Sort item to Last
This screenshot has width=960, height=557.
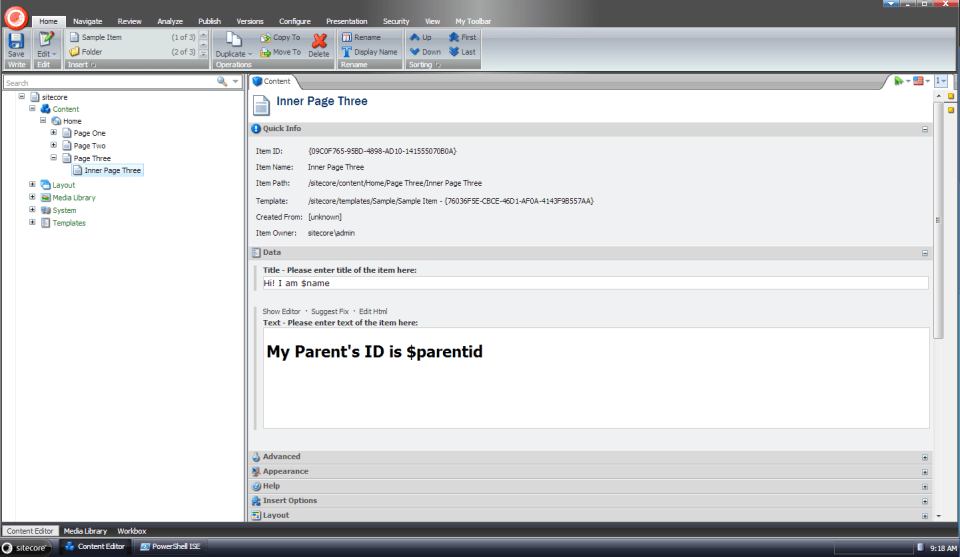(x=462, y=52)
